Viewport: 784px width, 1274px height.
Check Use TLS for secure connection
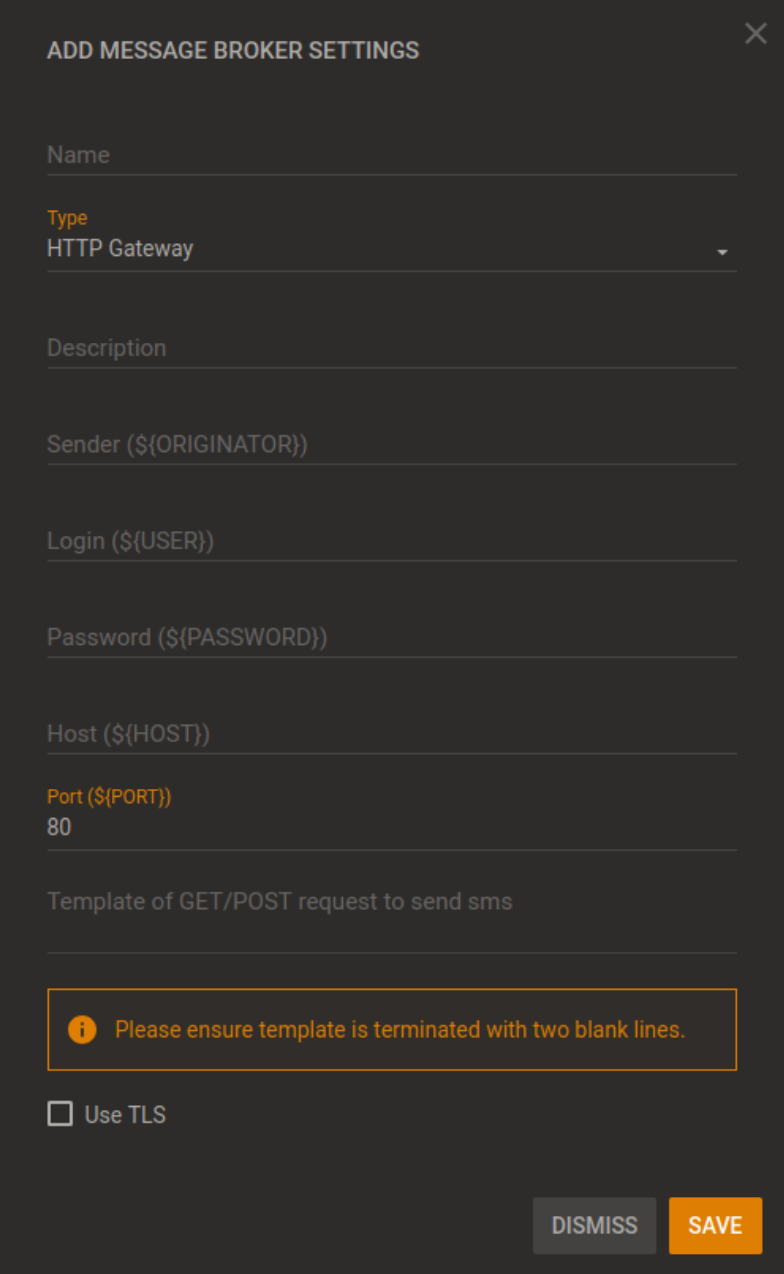click(x=59, y=1113)
